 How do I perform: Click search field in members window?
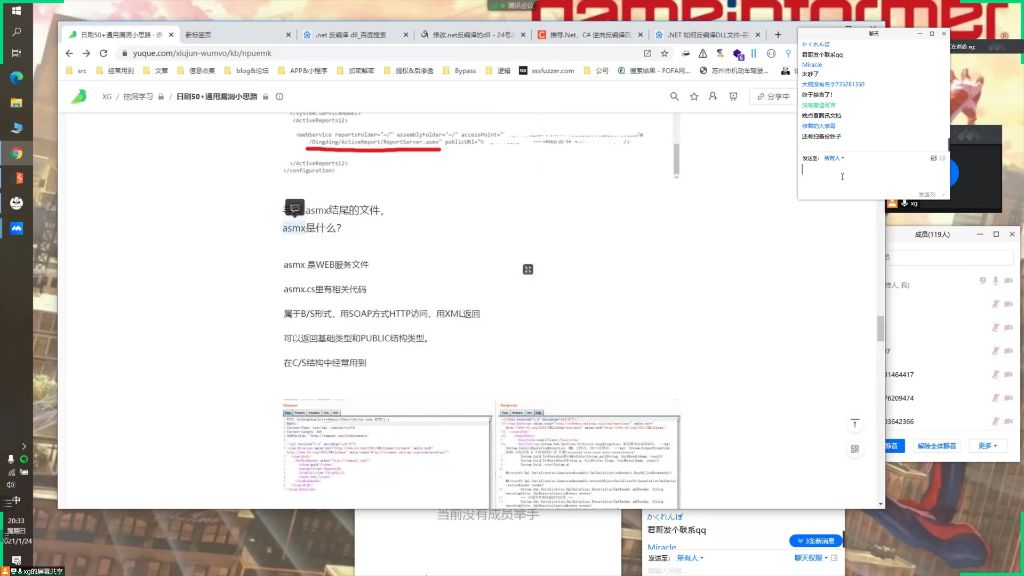949,257
